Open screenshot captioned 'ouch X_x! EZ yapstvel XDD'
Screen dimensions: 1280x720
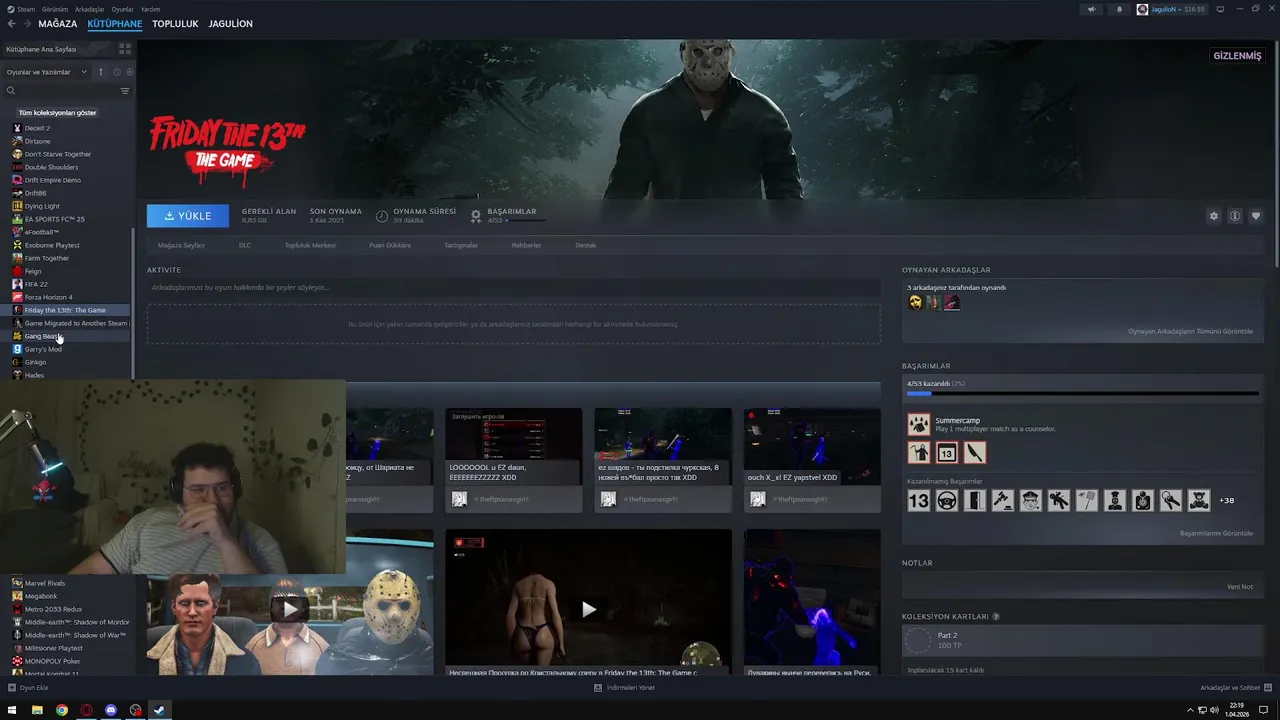[812, 460]
